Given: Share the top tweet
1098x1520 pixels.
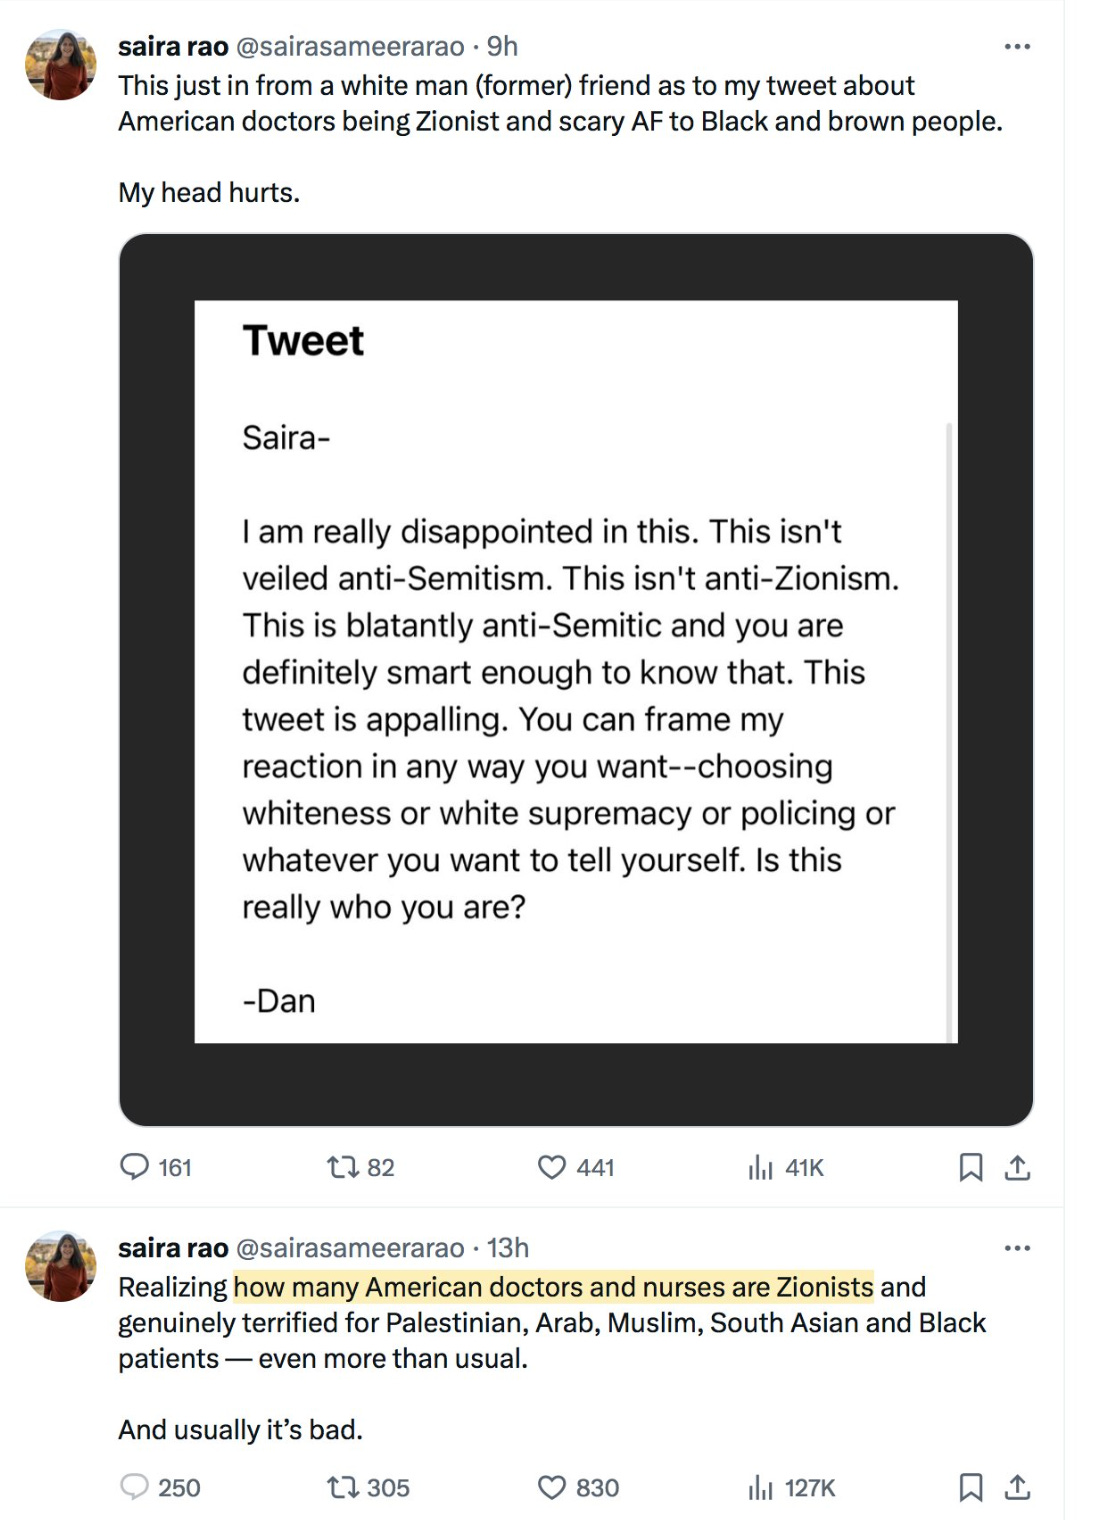Looking at the screenshot, I should click(1018, 1166).
